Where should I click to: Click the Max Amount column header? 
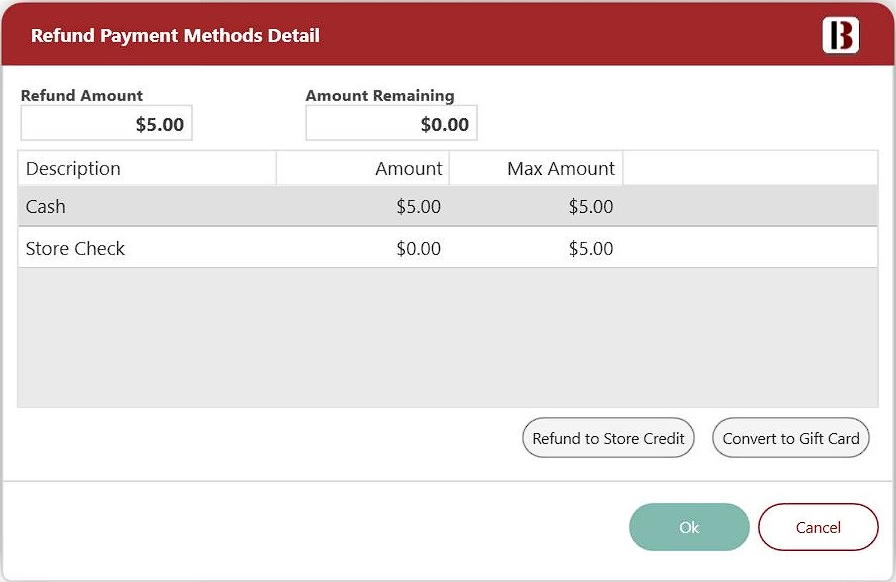pos(536,169)
